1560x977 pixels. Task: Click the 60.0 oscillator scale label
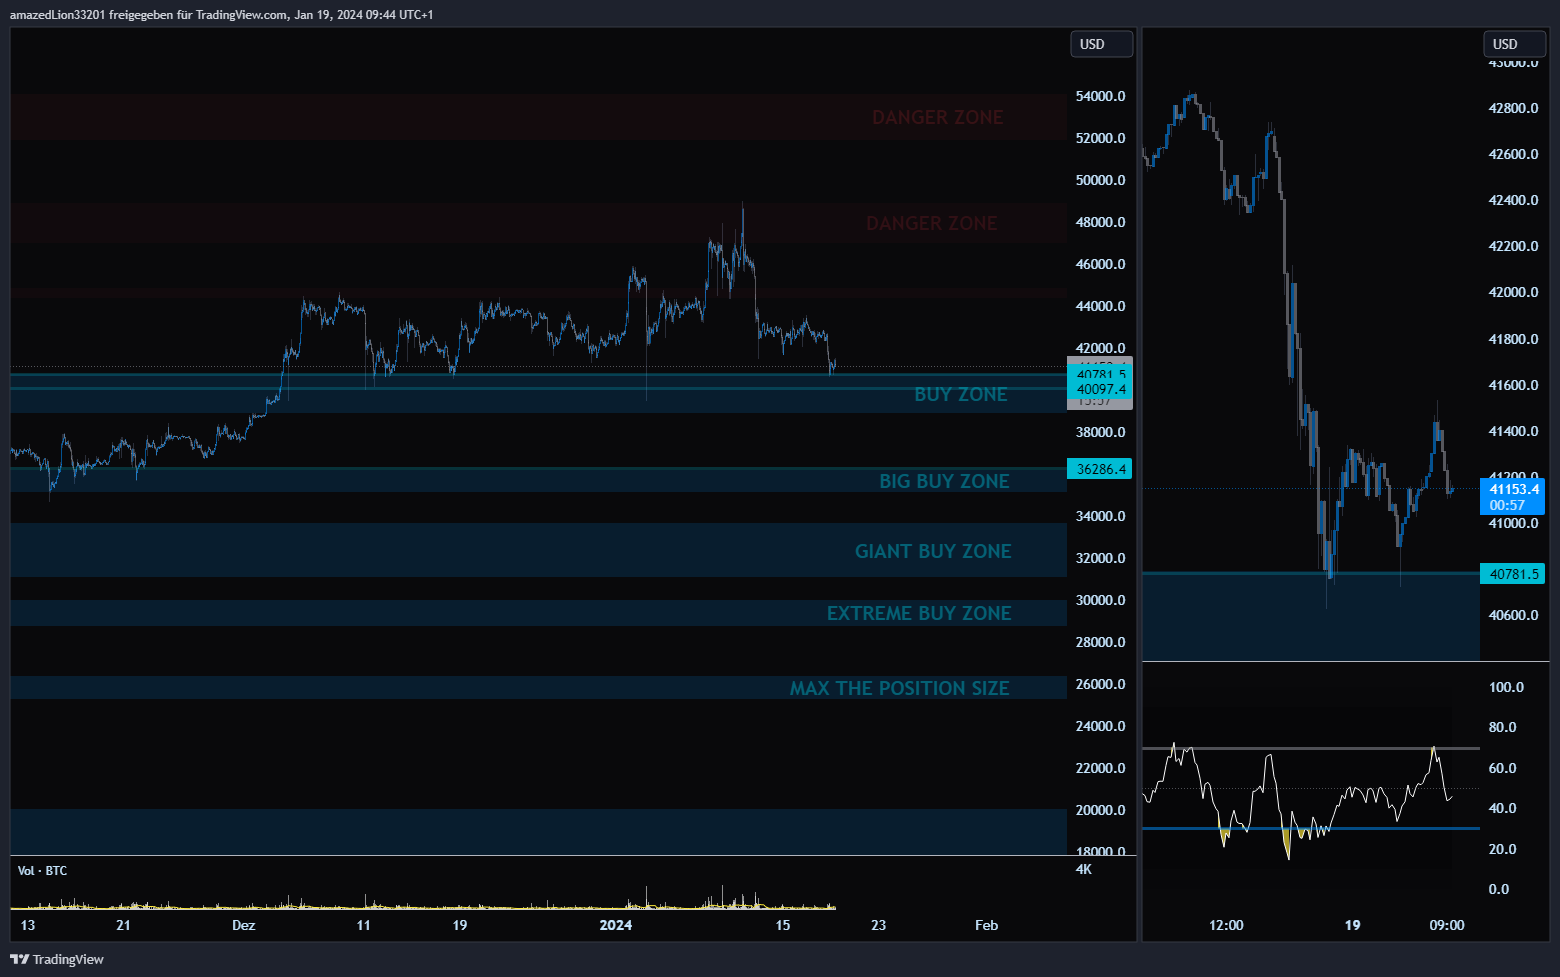pos(1502,768)
